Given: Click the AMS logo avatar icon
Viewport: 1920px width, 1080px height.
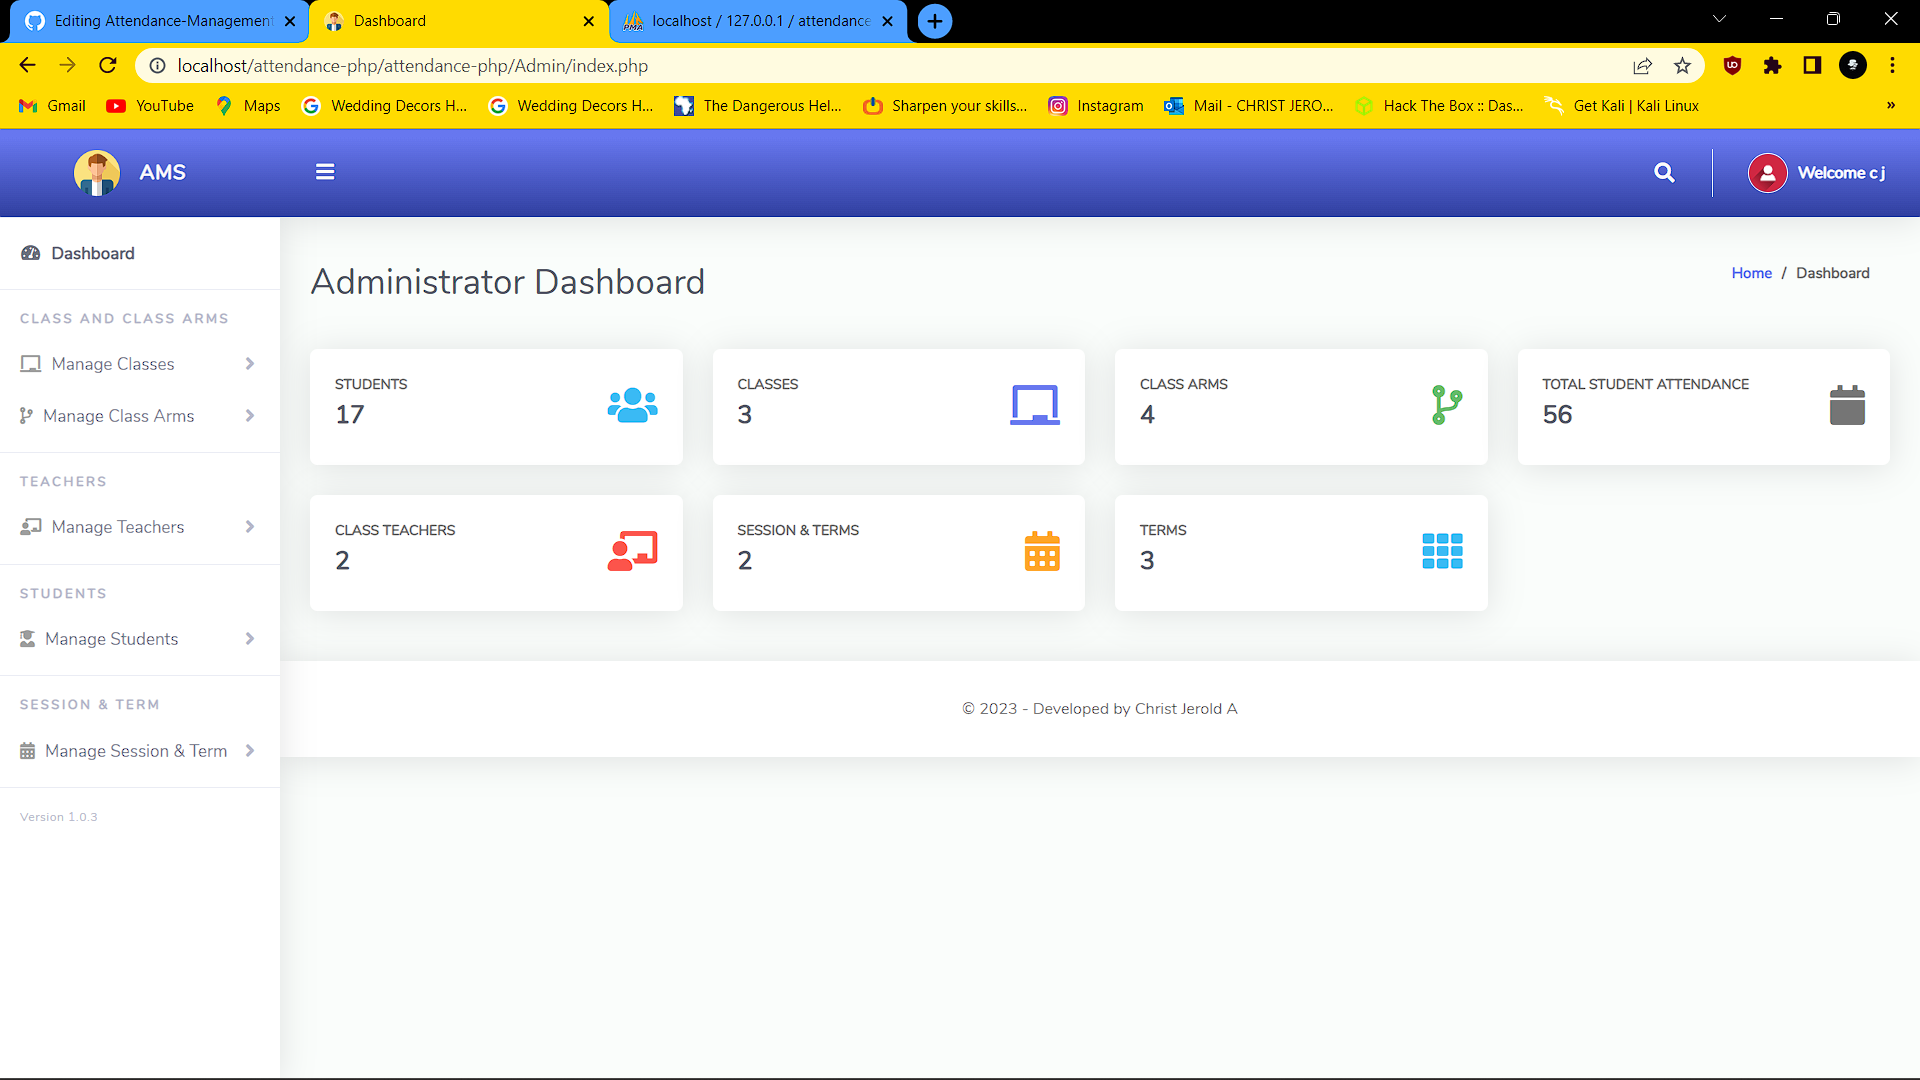Looking at the screenshot, I should [x=96, y=172].
